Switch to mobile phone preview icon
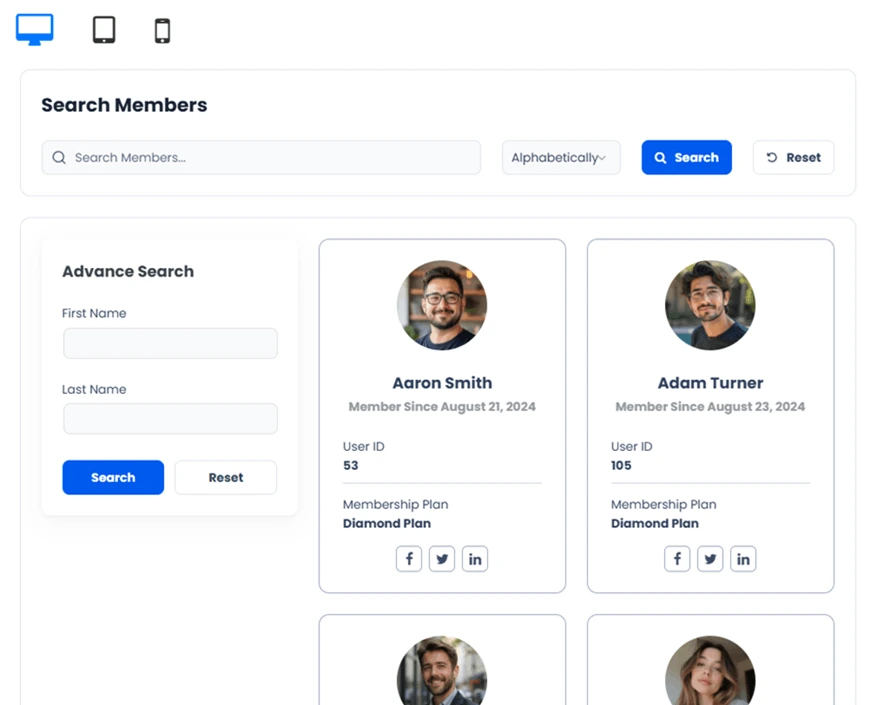This screenshot has height=705, width=877. click(x=162, y=30)
